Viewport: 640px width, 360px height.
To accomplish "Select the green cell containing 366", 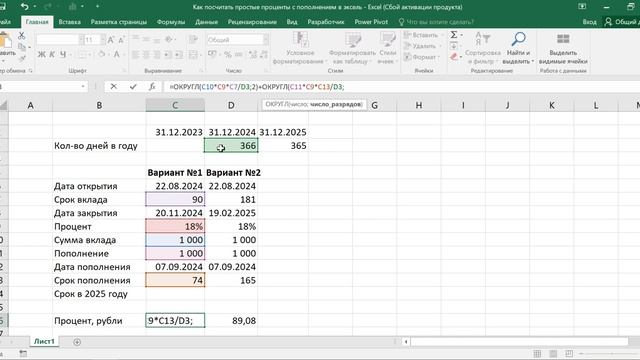I will click(231, 146).
